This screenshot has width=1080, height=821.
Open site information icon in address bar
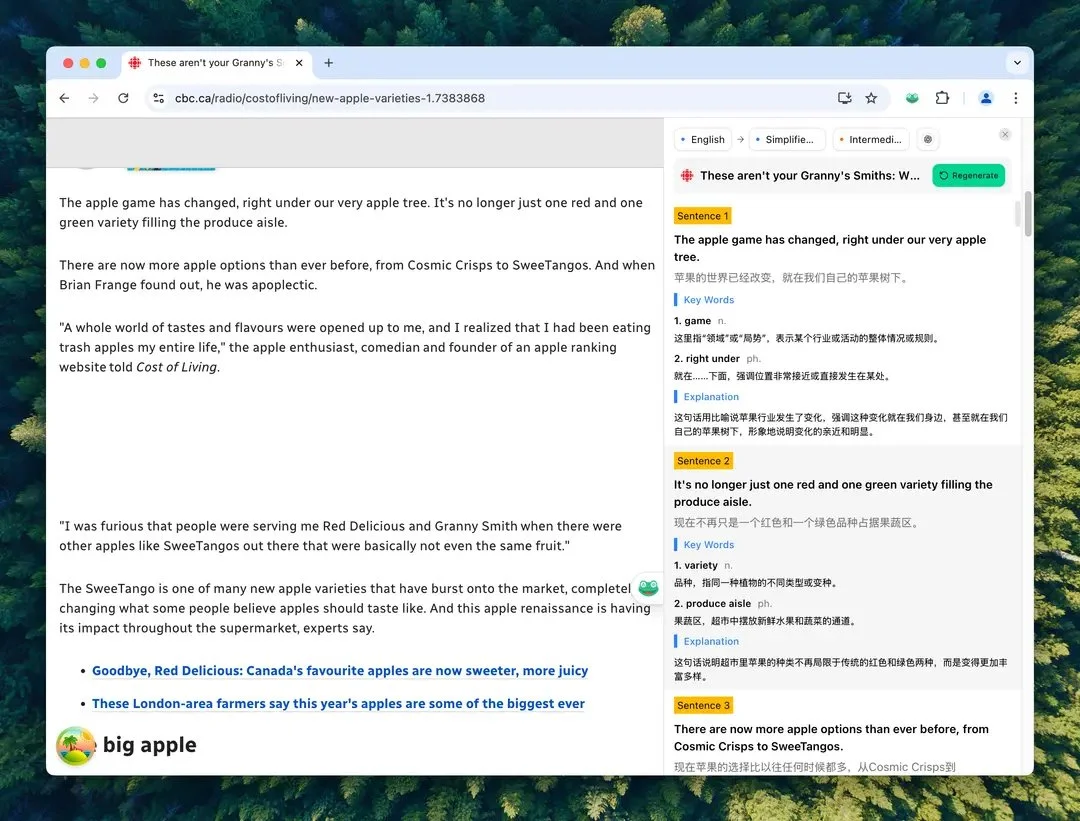click(159, 98)
